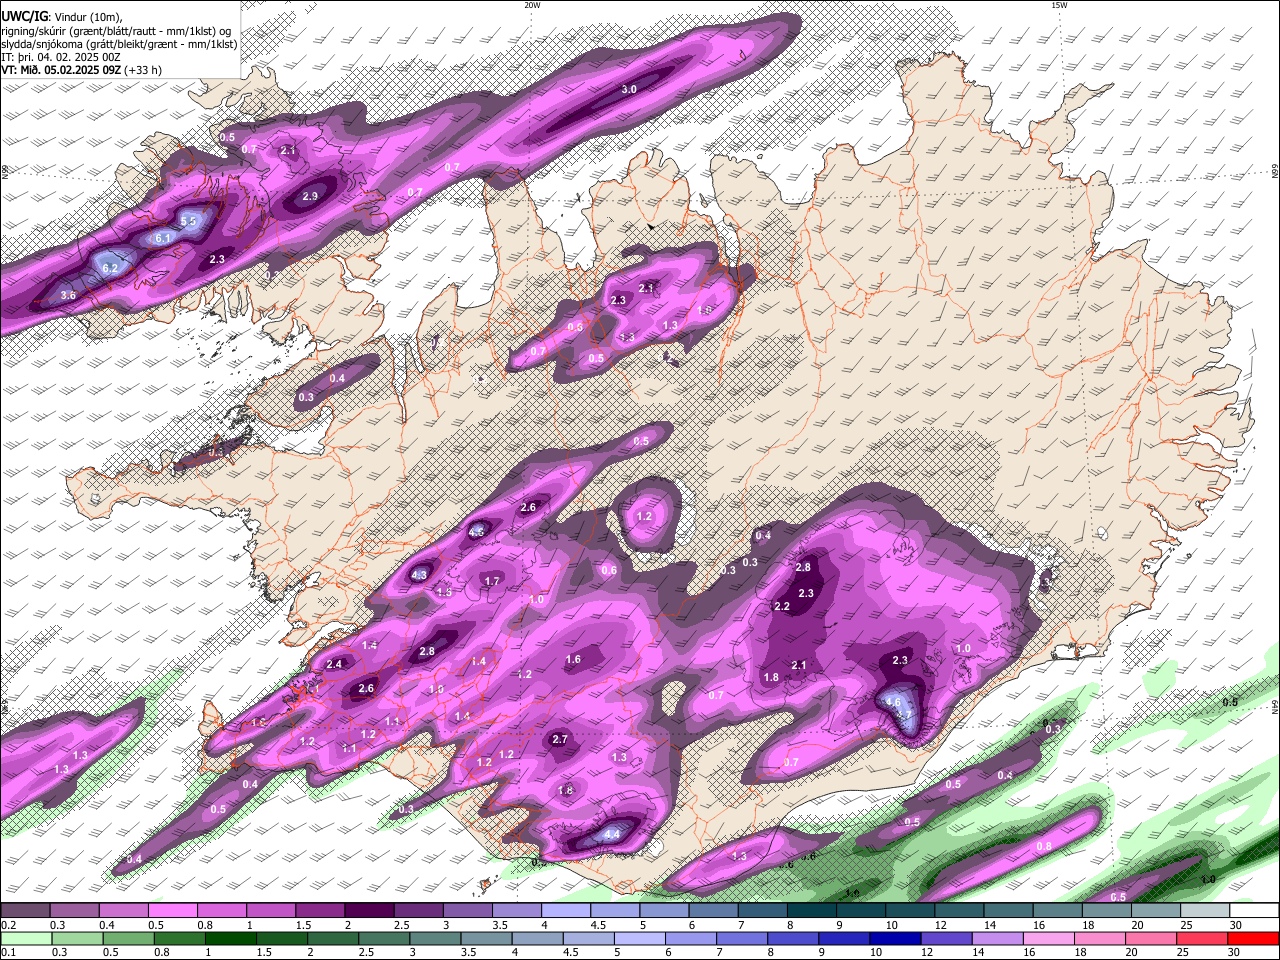The width and height of the screenshot is (1280, 960).
Task: Click the 3.0 value in northern band
Action: click(629, 89)
